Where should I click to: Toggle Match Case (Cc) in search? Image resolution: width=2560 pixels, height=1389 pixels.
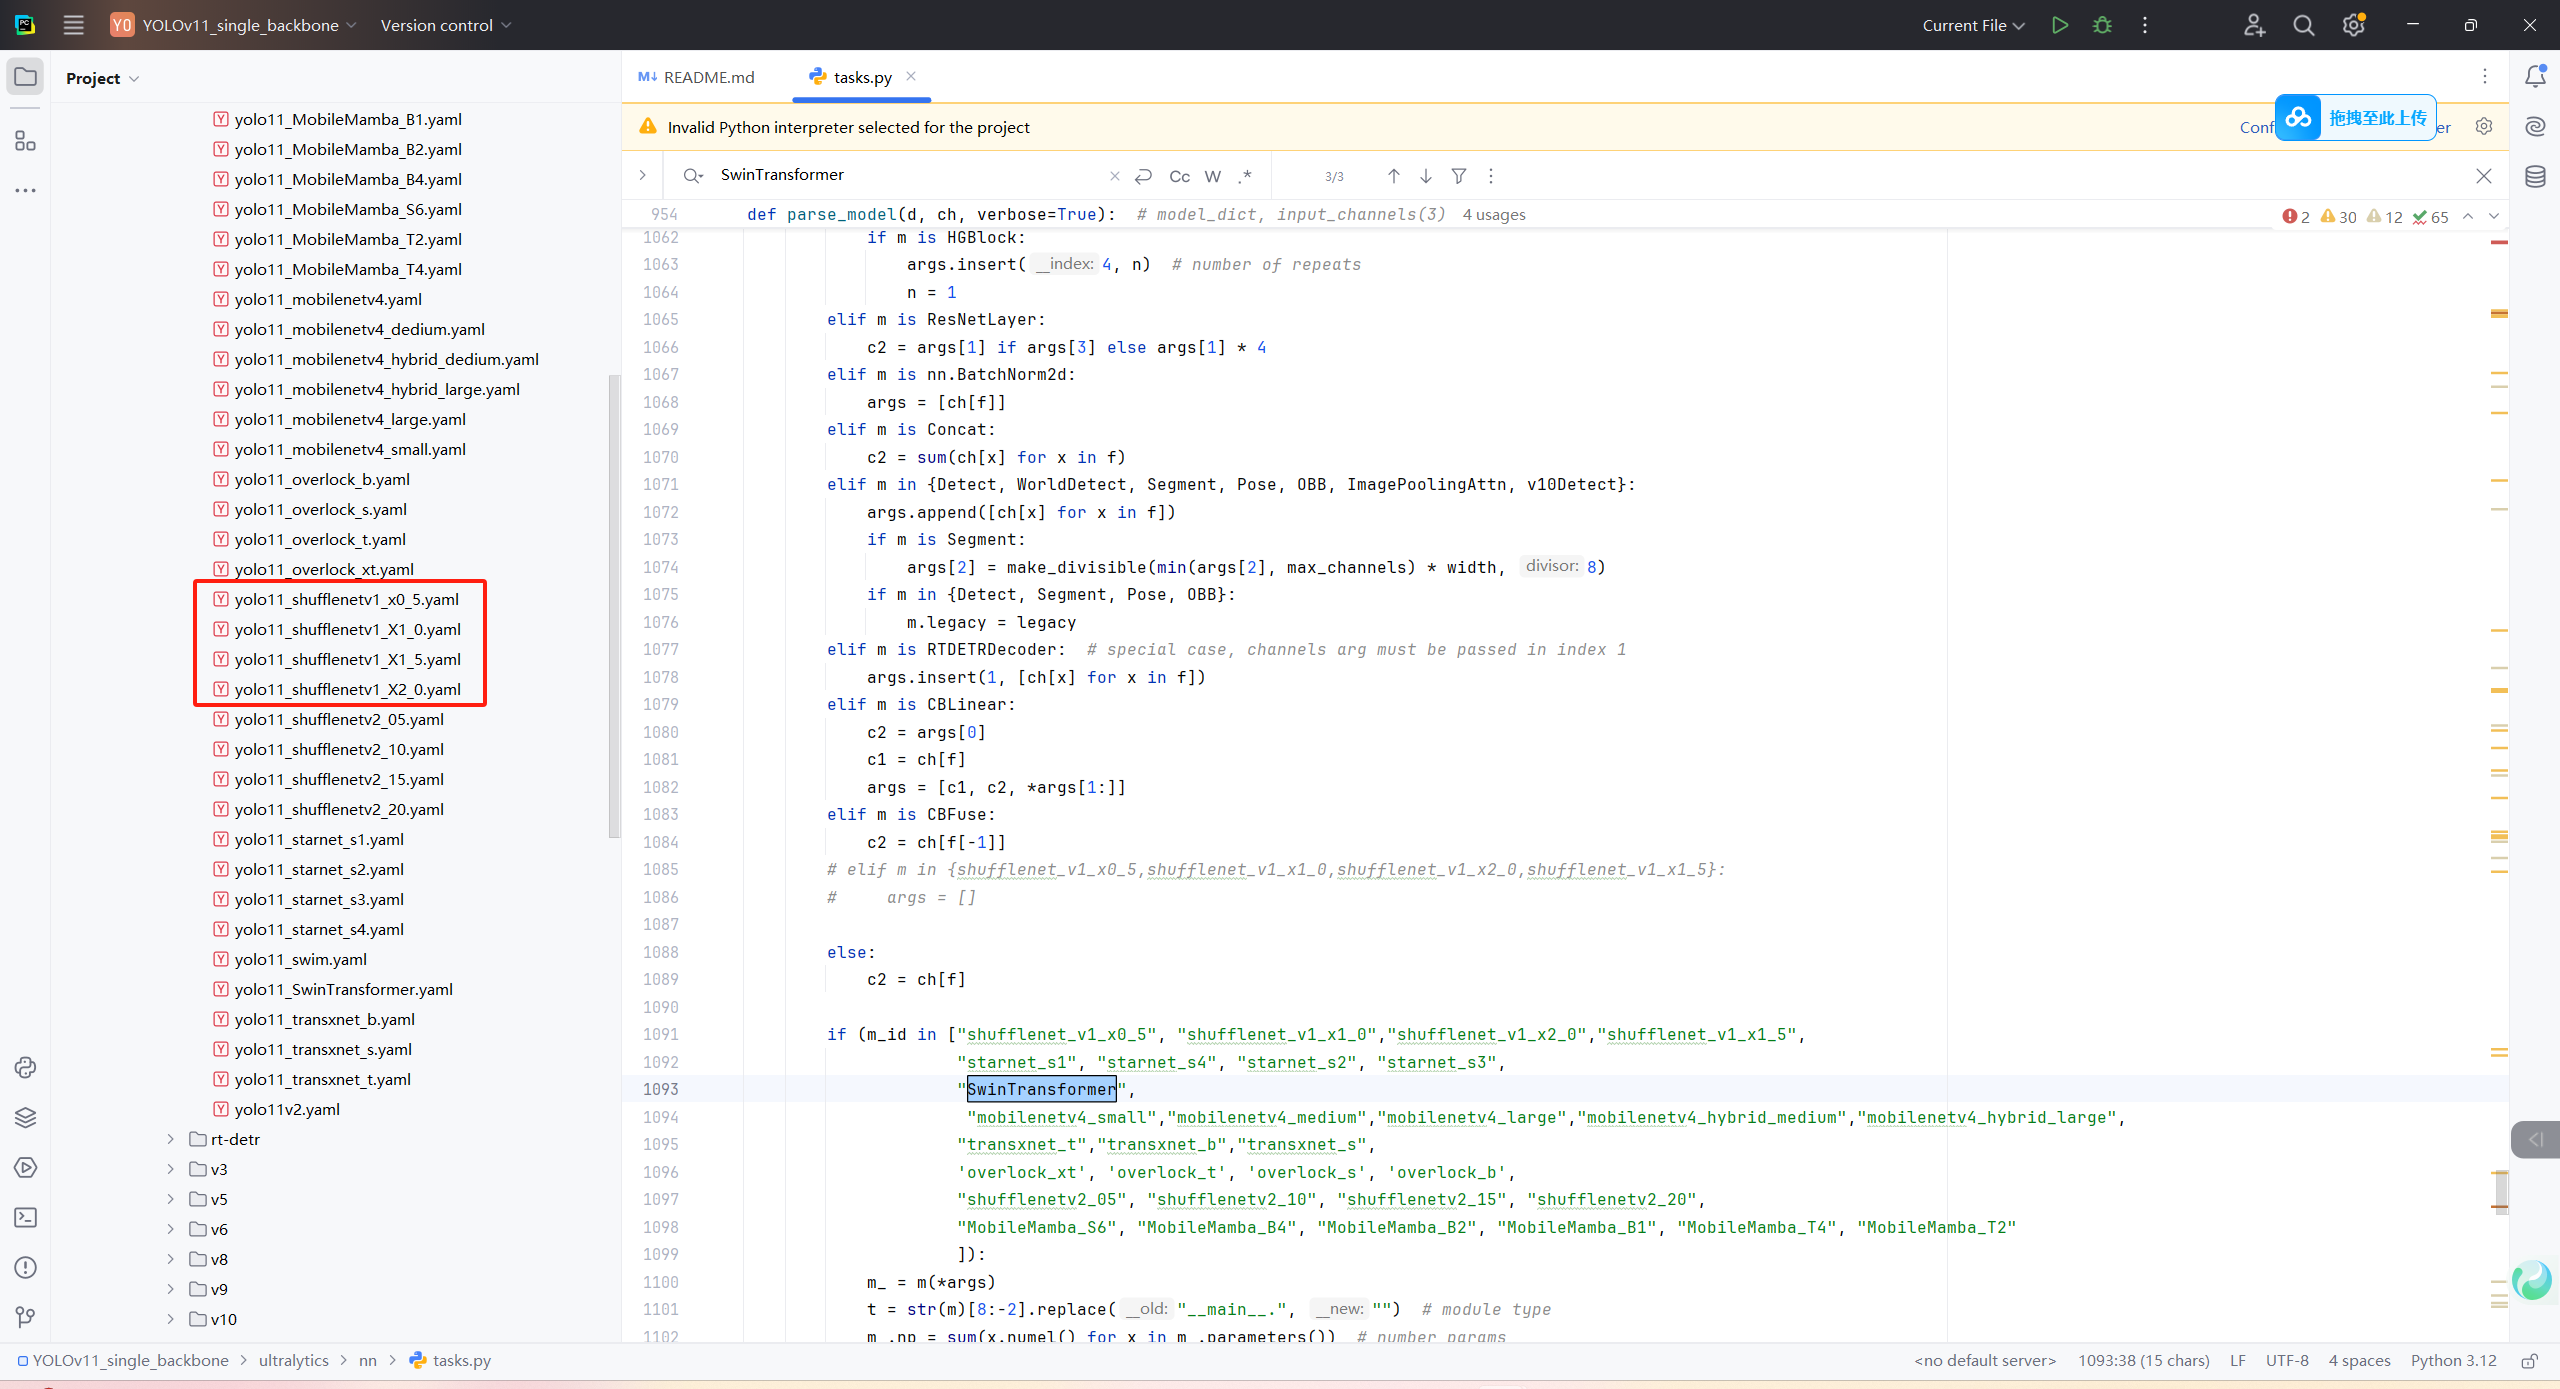pyautogui.click(x=1180, y=176)
